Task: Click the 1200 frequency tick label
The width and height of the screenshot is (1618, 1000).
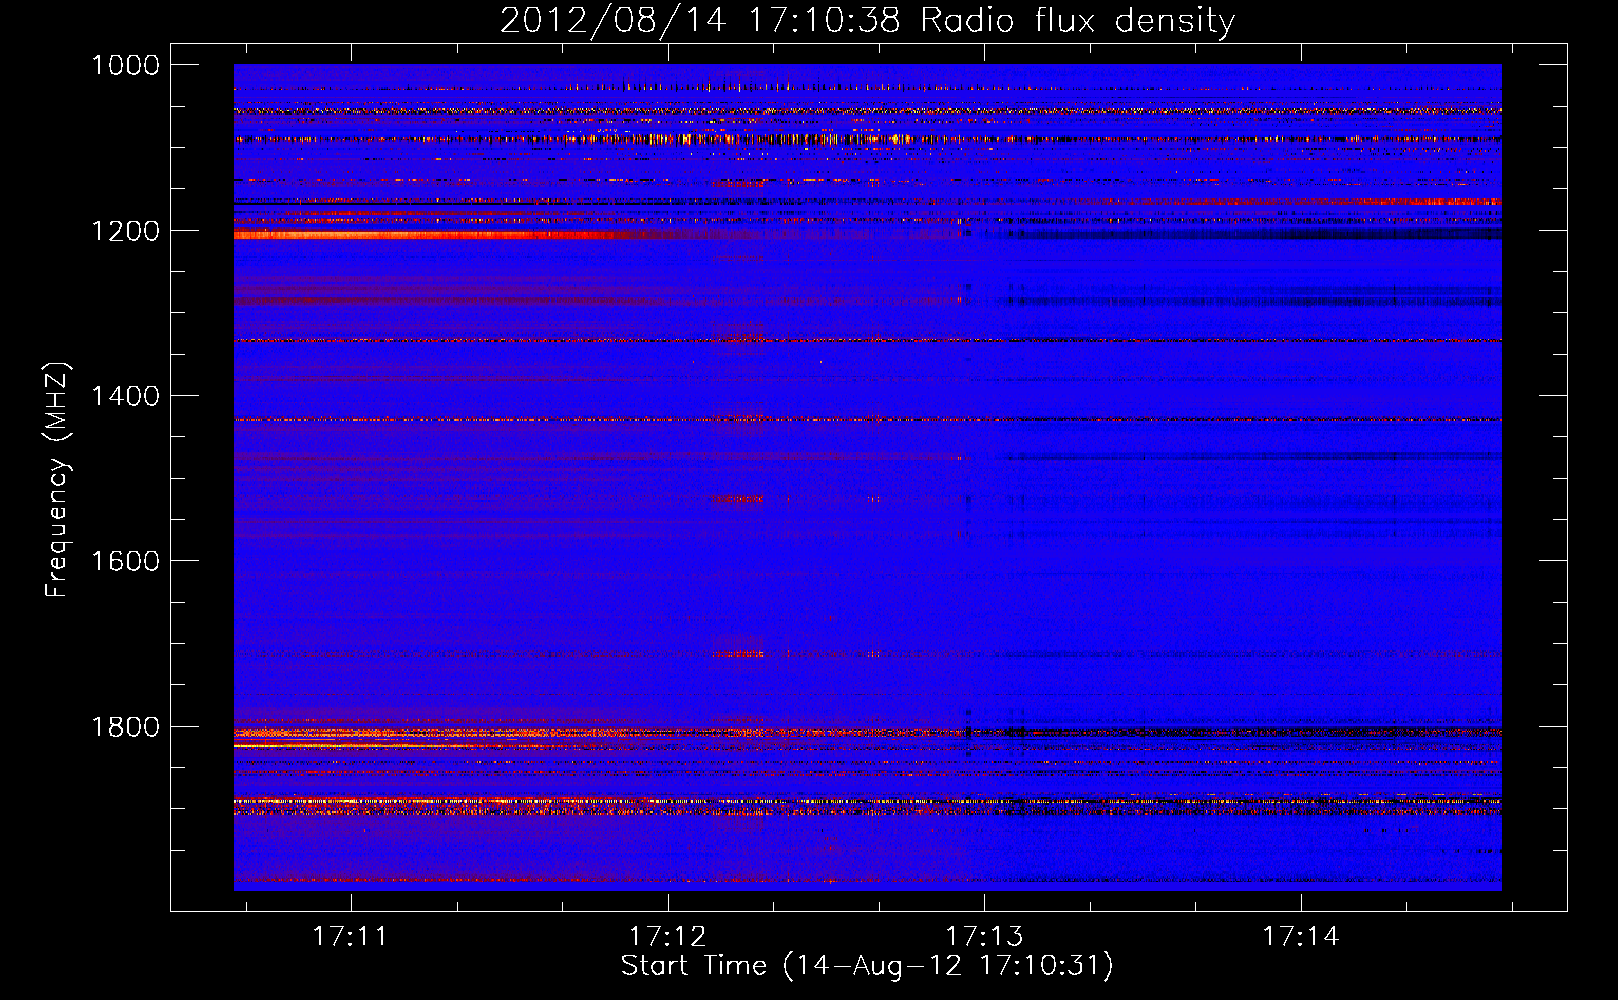Action: tap(125, 231)
